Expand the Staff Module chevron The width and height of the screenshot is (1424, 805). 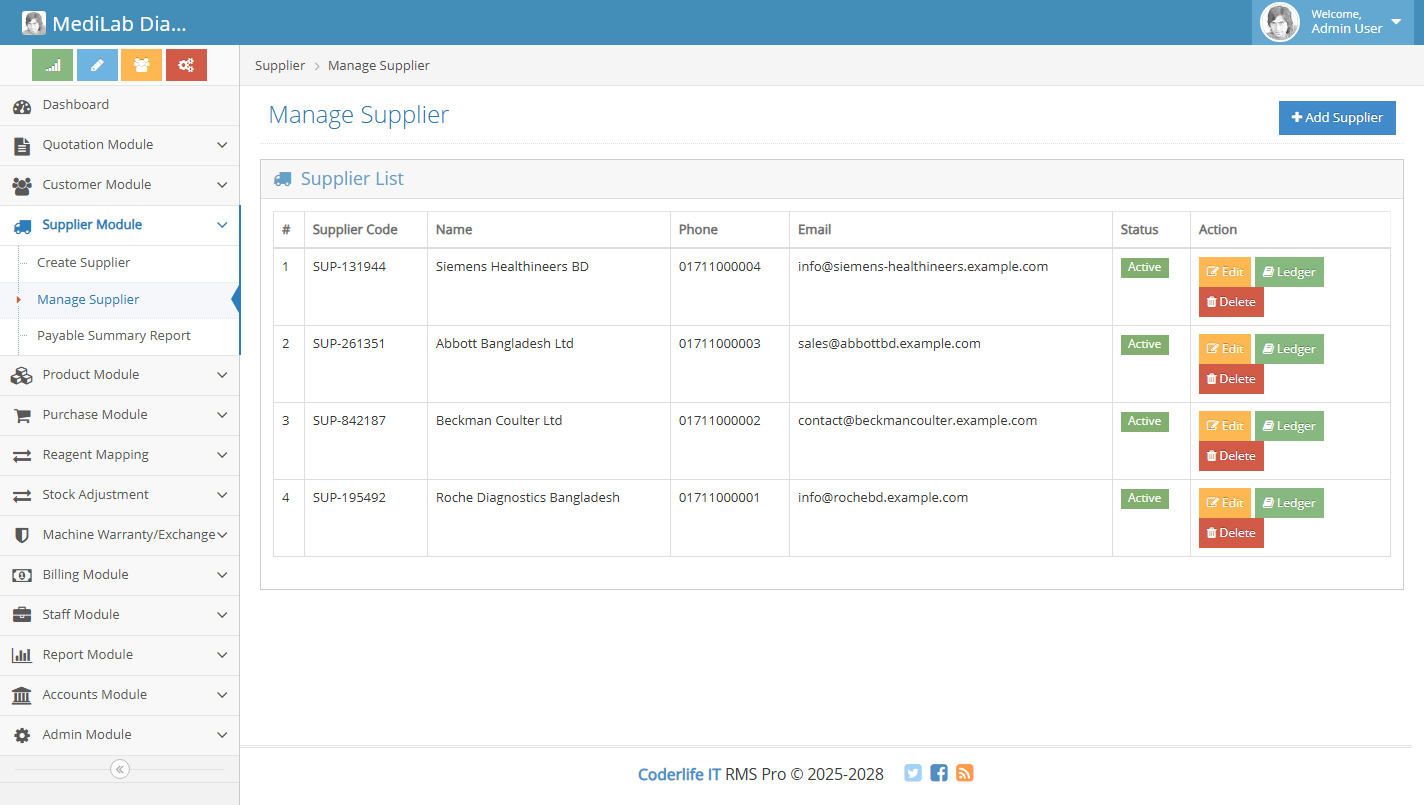point(222,615)
